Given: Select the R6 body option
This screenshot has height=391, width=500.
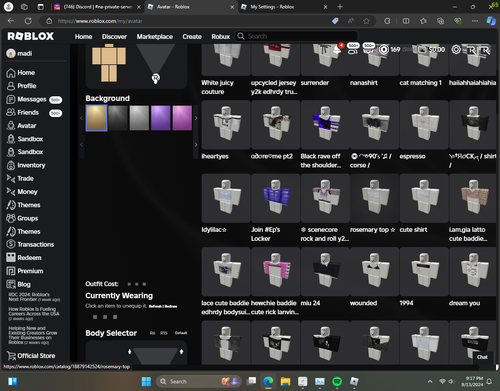Looking at the screenshot, I should (x=153, y=333).
